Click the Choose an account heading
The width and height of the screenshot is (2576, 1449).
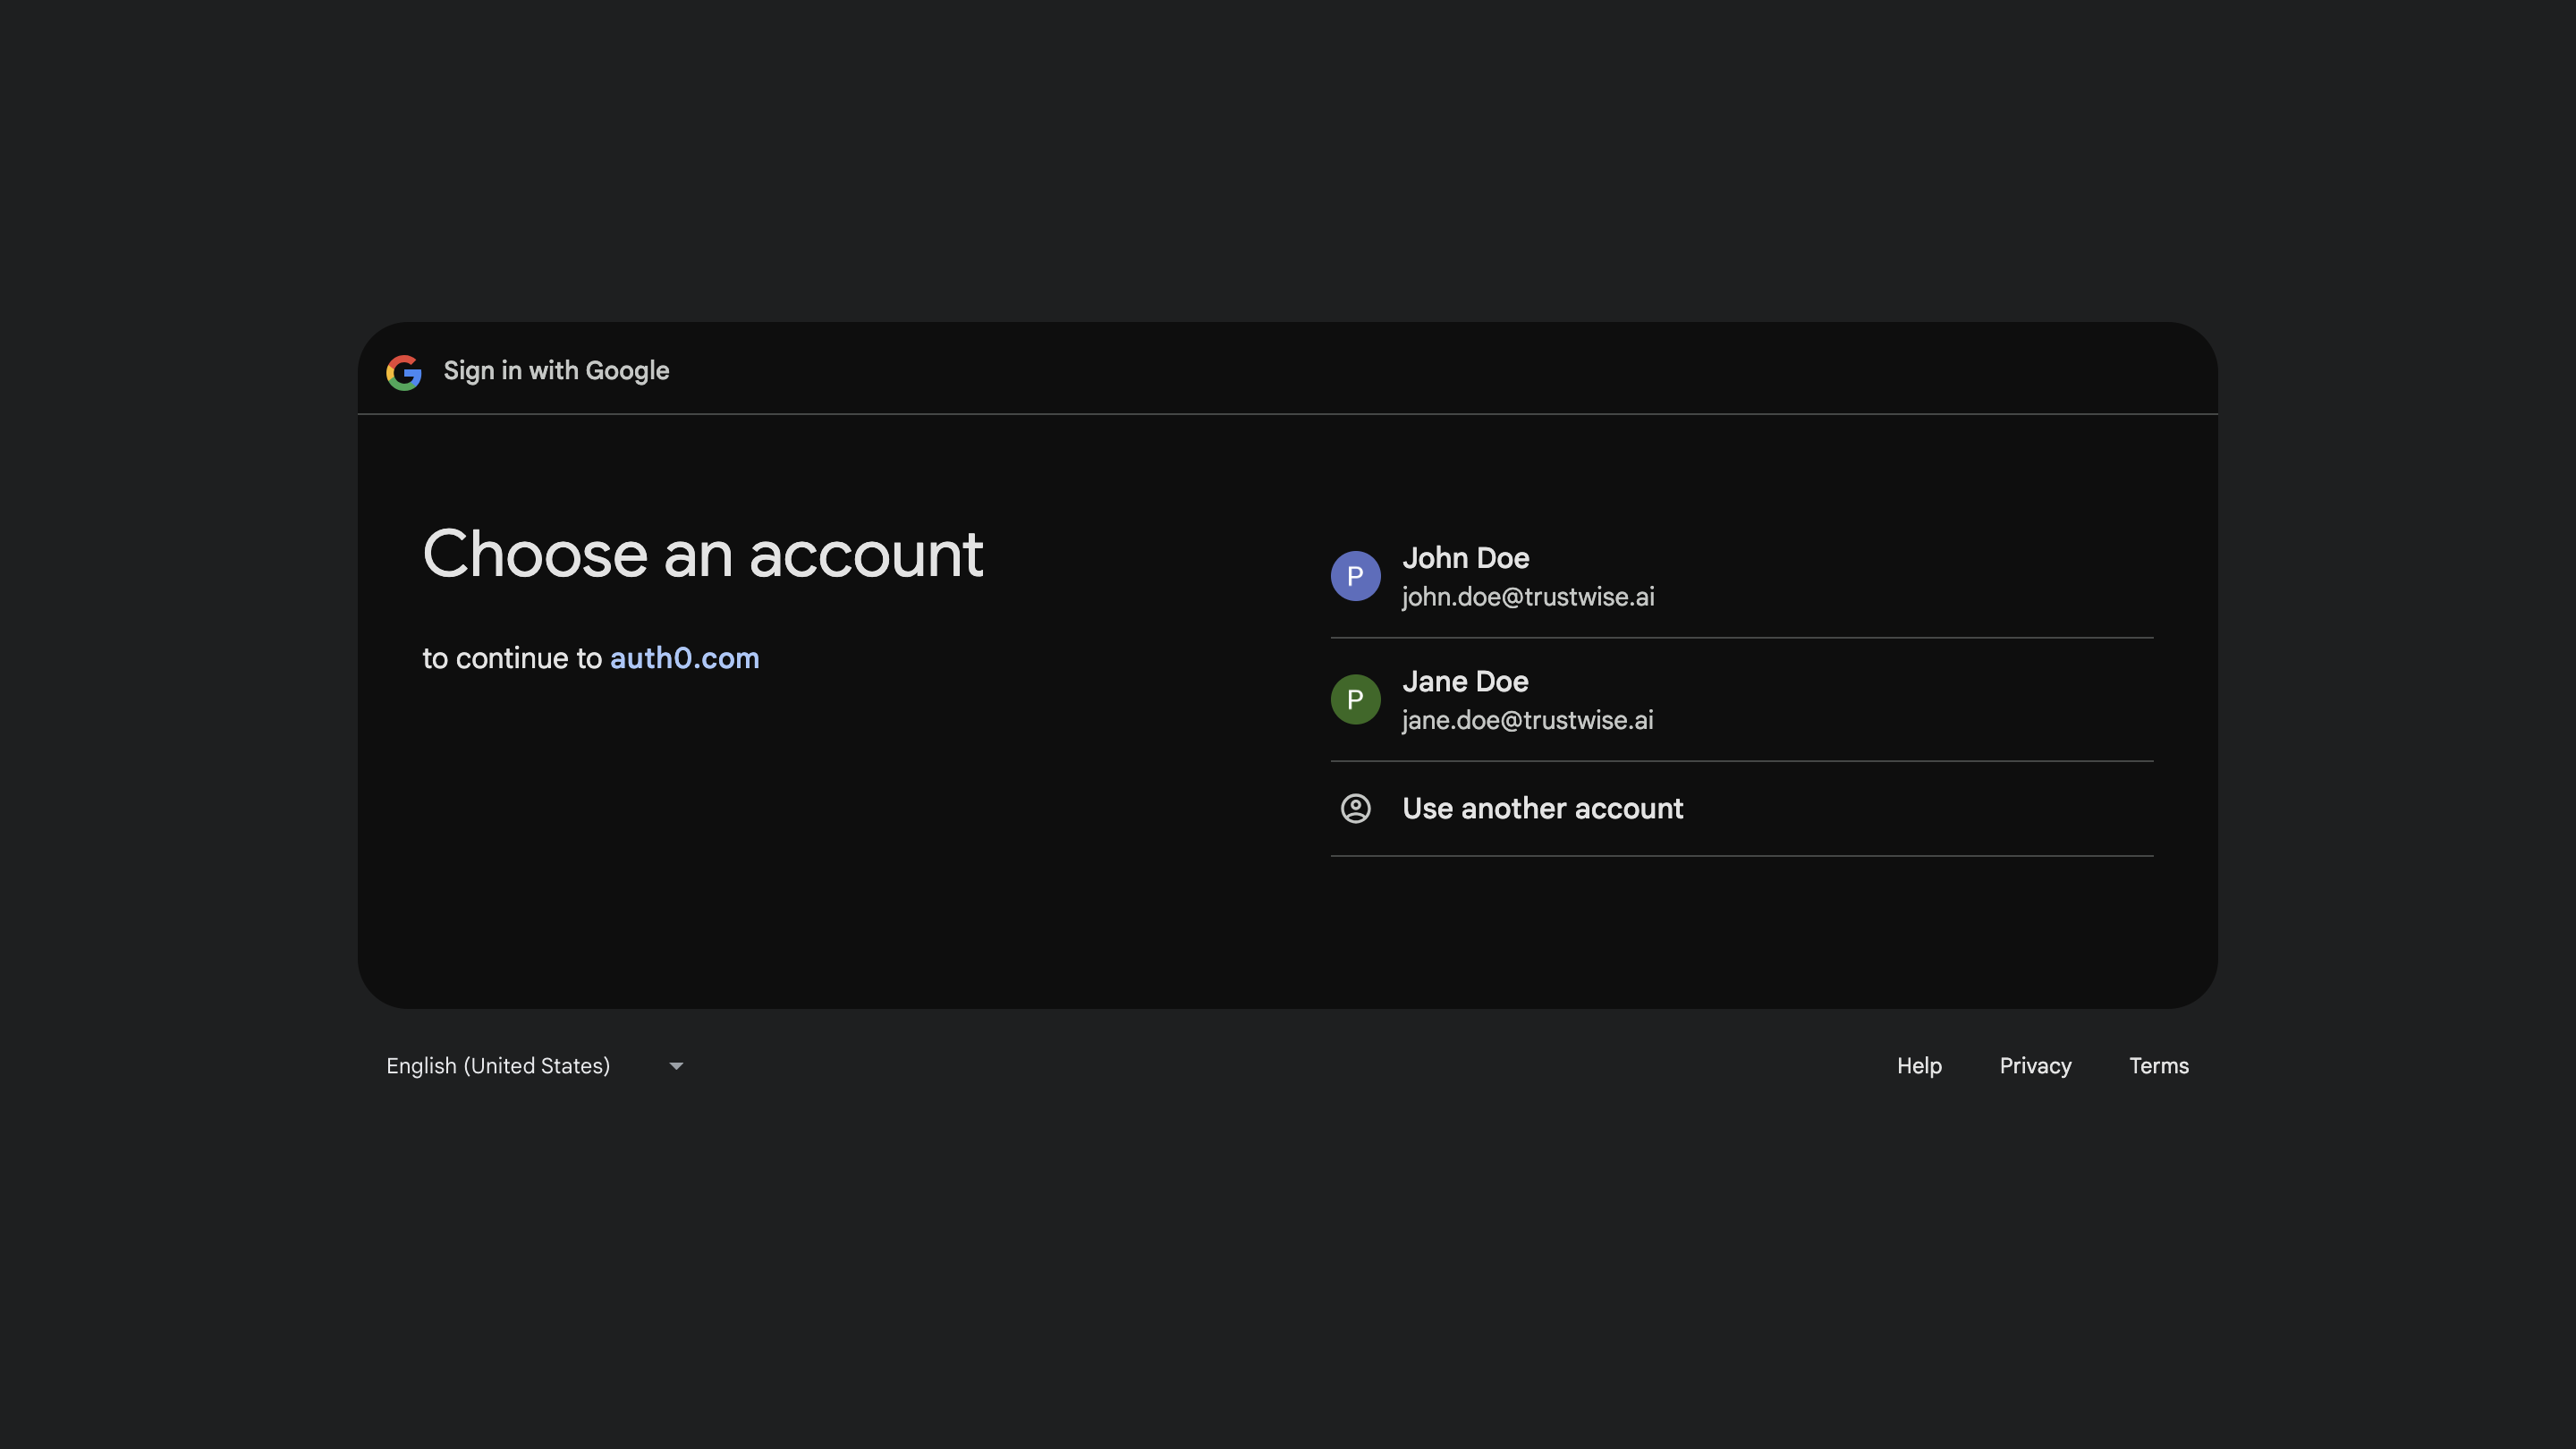(x=703, y=554)
